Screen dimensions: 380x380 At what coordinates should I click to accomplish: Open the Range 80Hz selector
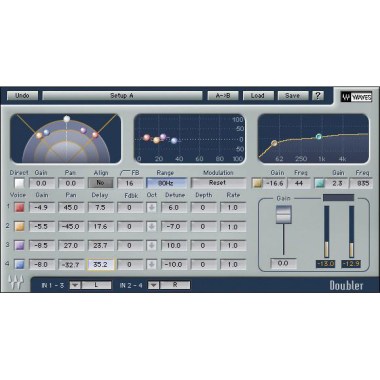(166, 183)
